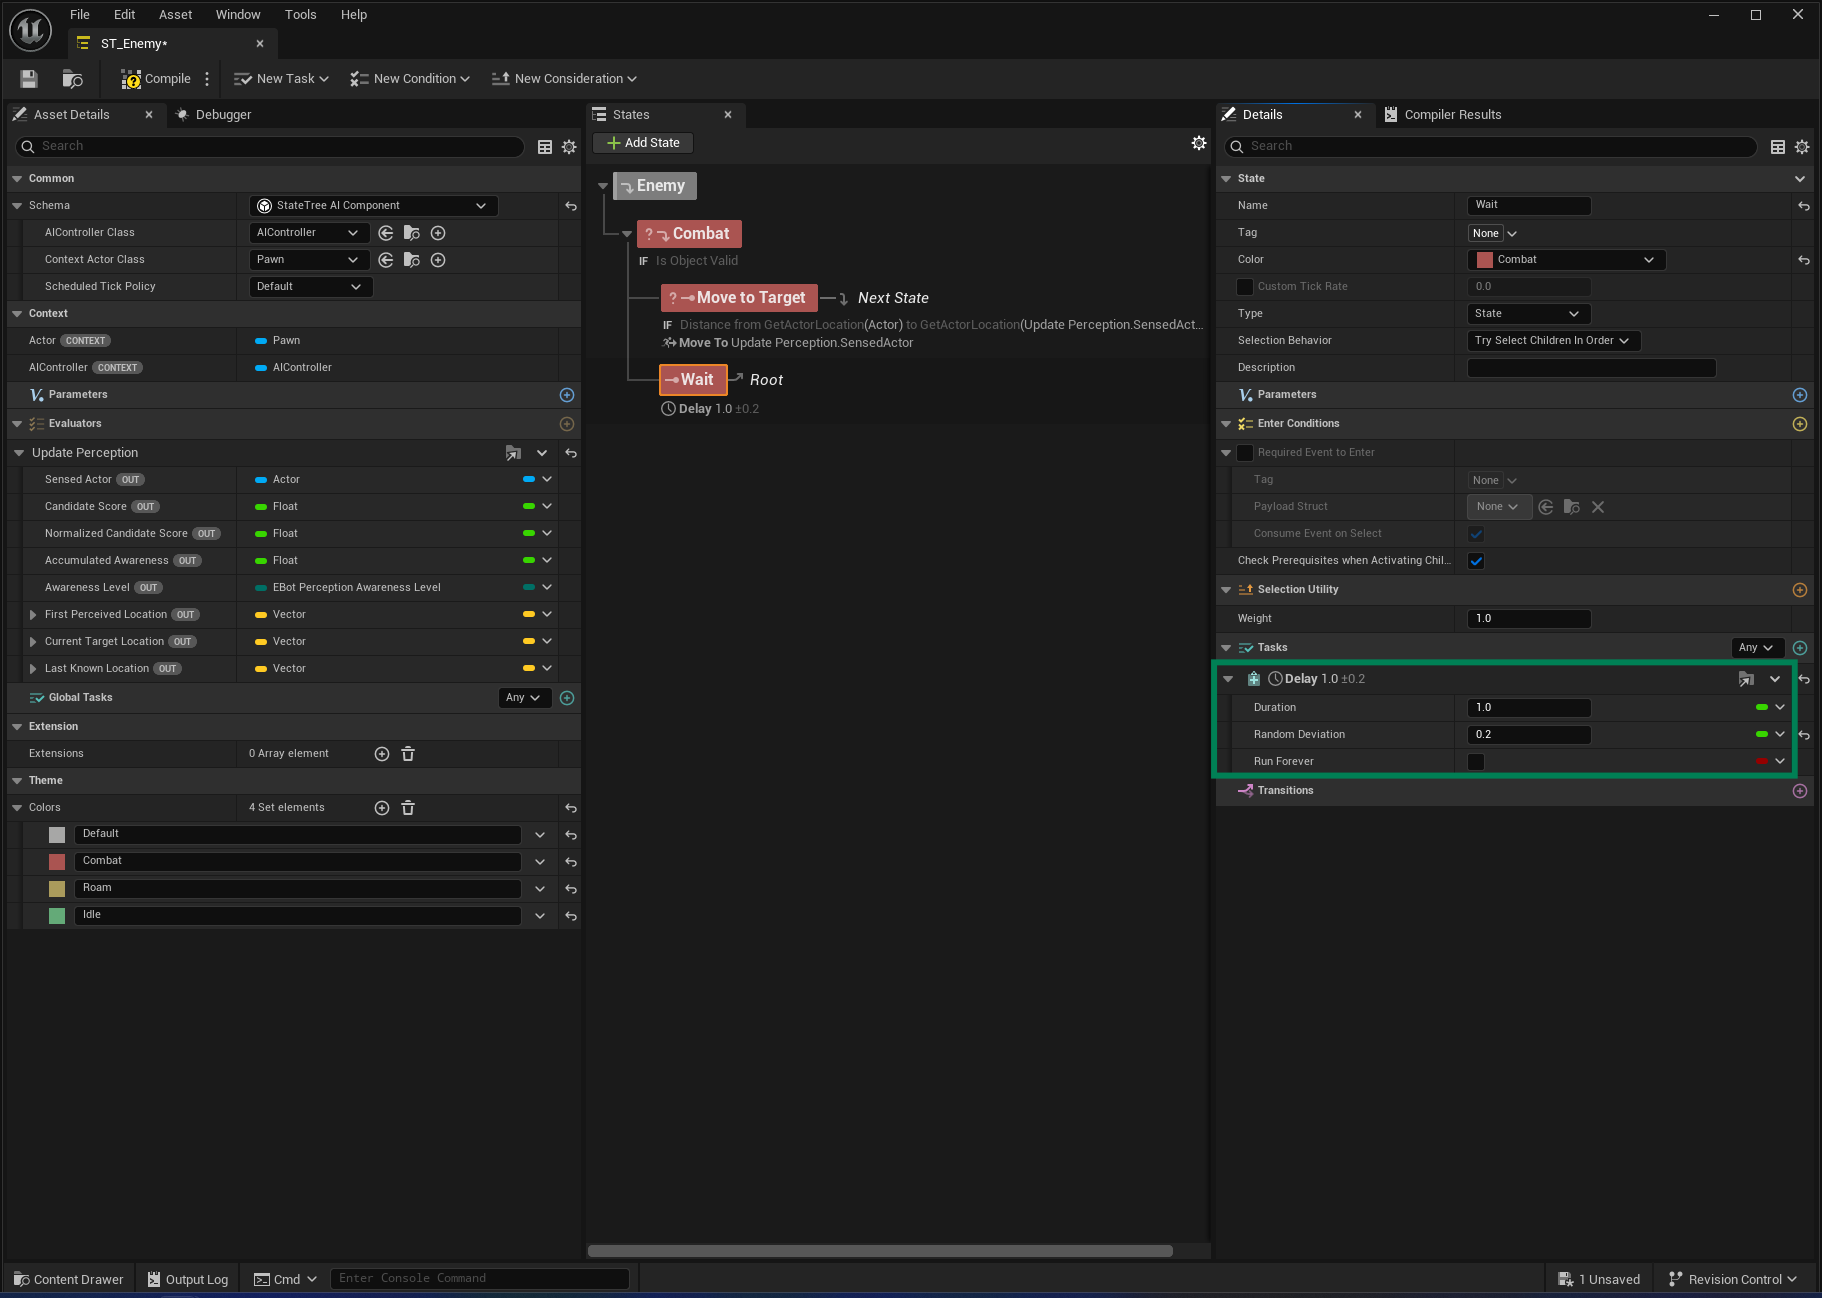Clear the Payload Struct with X icon

coord(1597,507)
